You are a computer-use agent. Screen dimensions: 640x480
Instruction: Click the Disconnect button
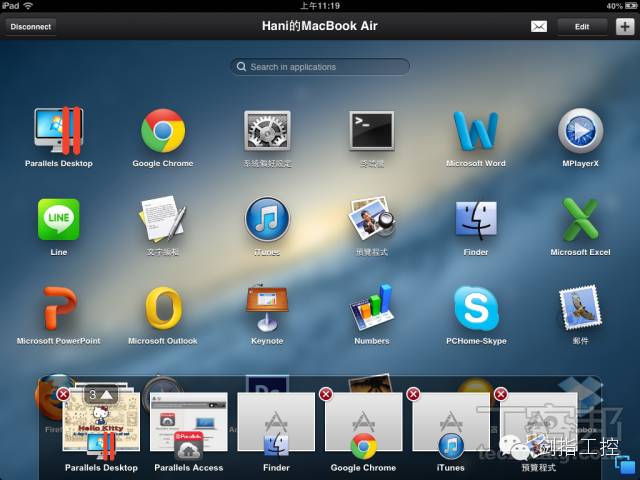[31, 27]
